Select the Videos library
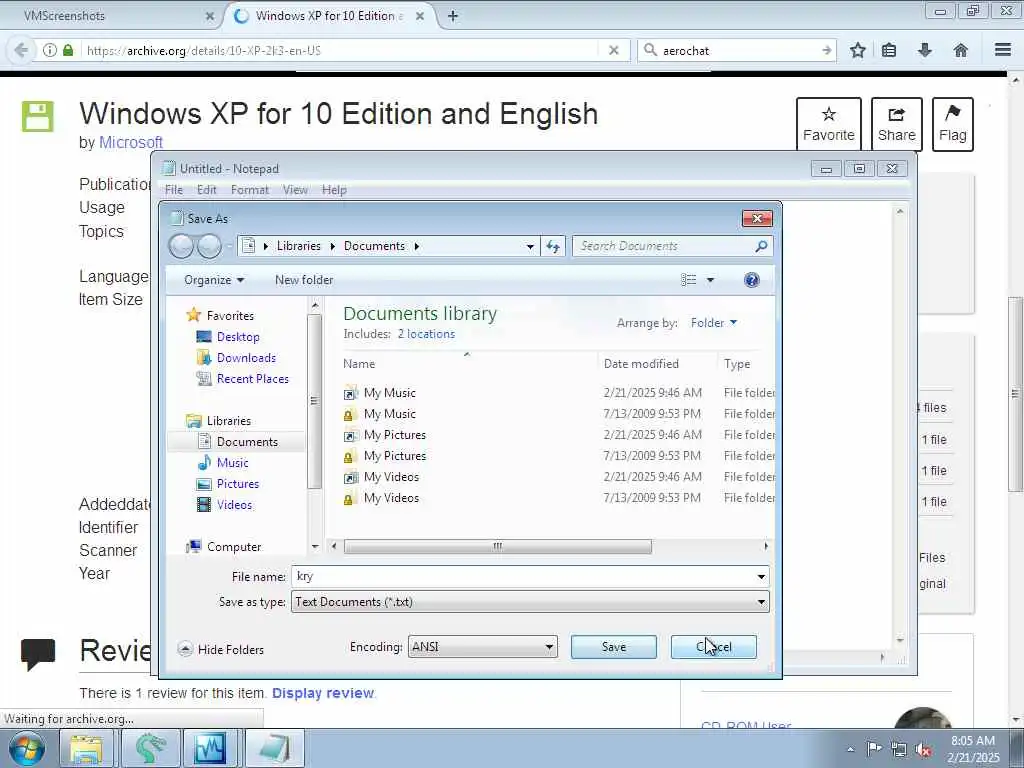Image resolution: width=1024 pixels, height=768 pixels. [234, 505]
